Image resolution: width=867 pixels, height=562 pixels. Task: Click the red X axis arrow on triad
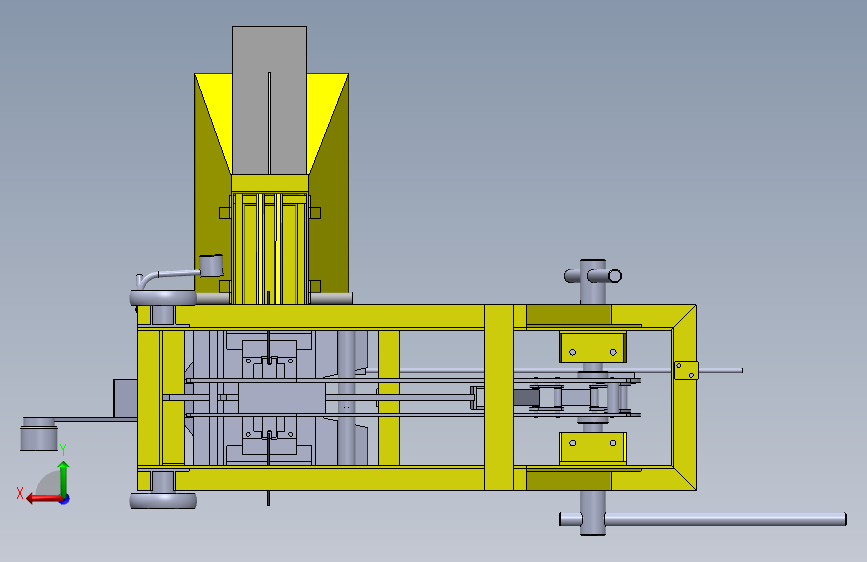tap(42, 499)
